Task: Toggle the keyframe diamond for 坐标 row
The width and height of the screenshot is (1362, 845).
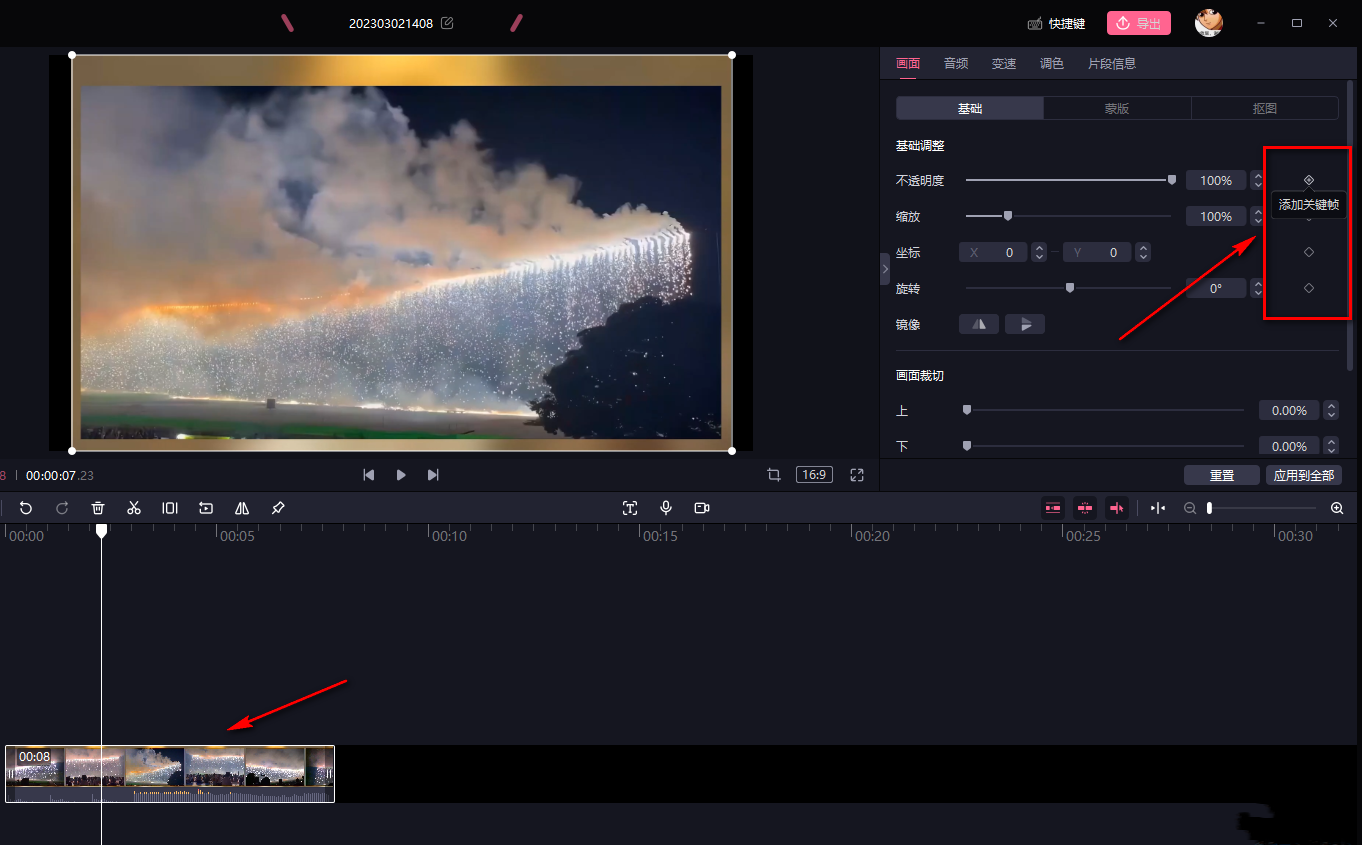Action: pyautogui.click(x=1309, y=252)
